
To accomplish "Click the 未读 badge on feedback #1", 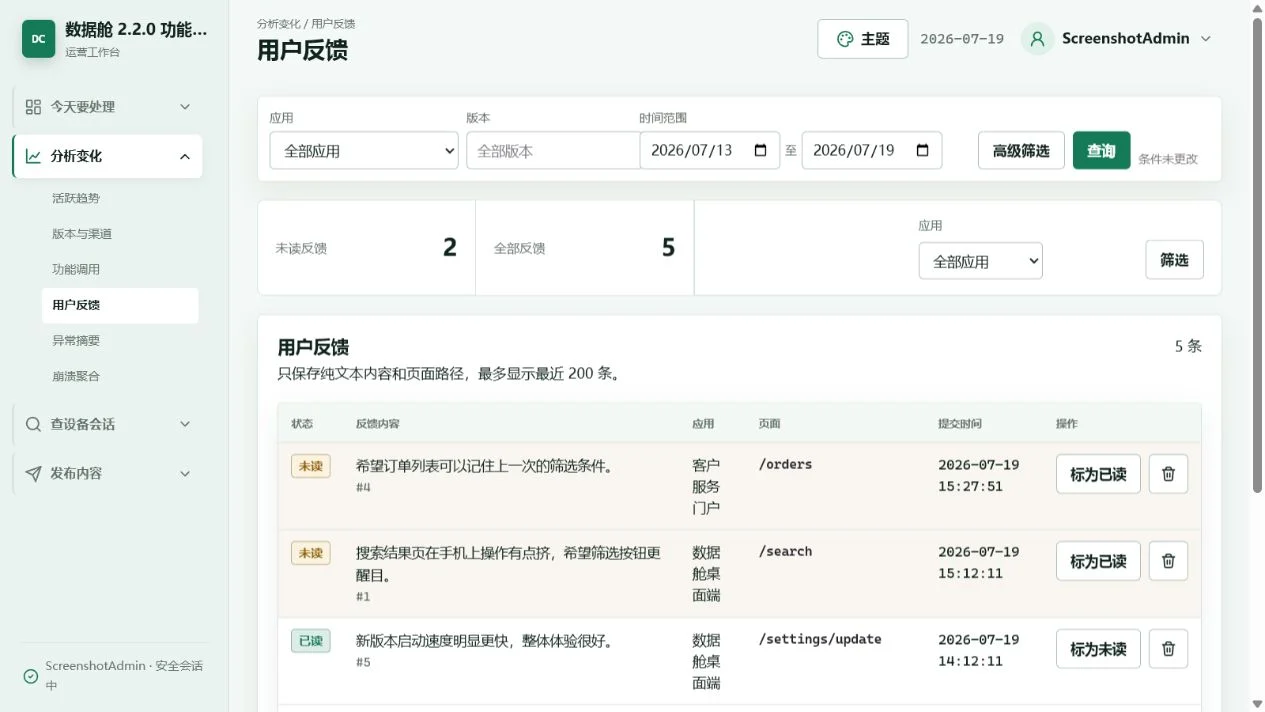I will [310, 553].
